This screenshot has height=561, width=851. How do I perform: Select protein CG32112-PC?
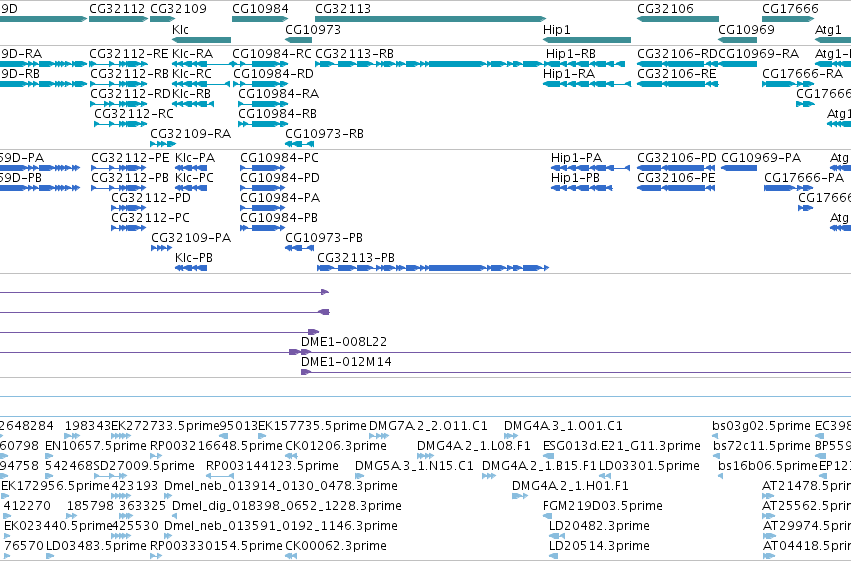point(150,218)
